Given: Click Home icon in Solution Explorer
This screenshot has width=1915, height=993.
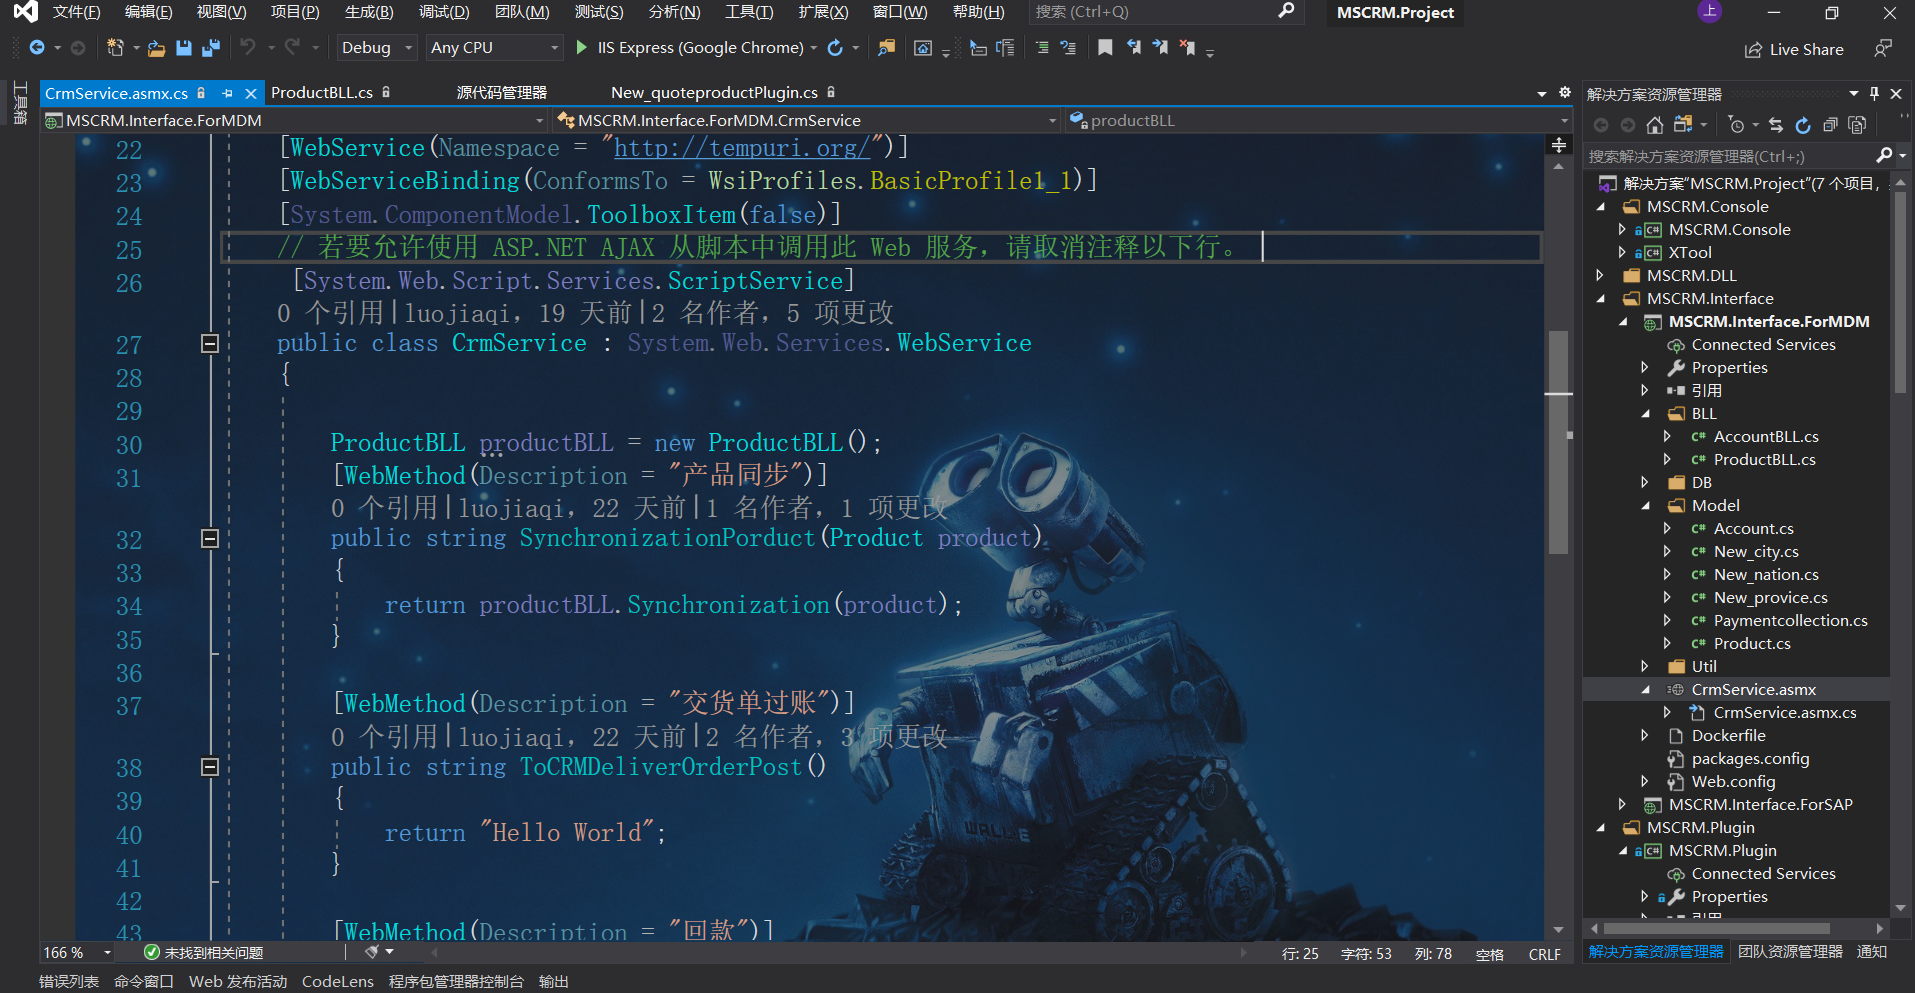Looking at the screenshot, I should (x=1655, y=125).
